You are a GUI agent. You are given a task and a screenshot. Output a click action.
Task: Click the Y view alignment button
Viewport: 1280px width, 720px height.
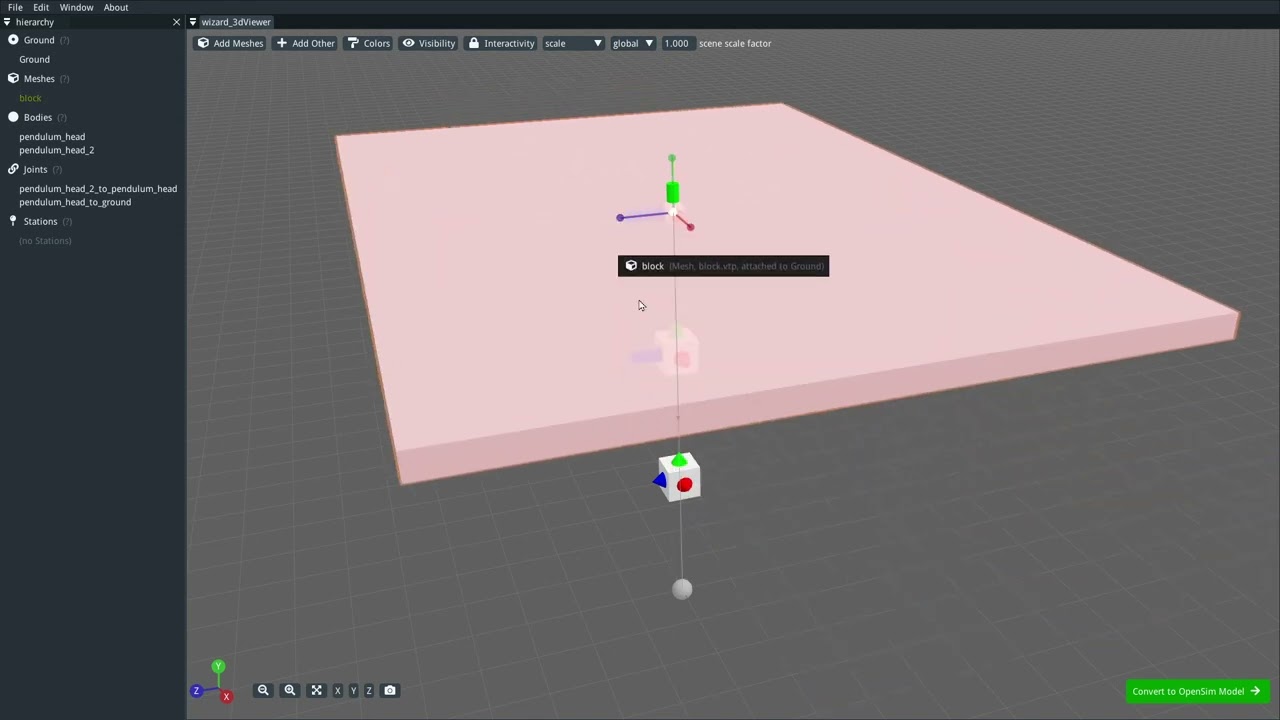(353, 691)
